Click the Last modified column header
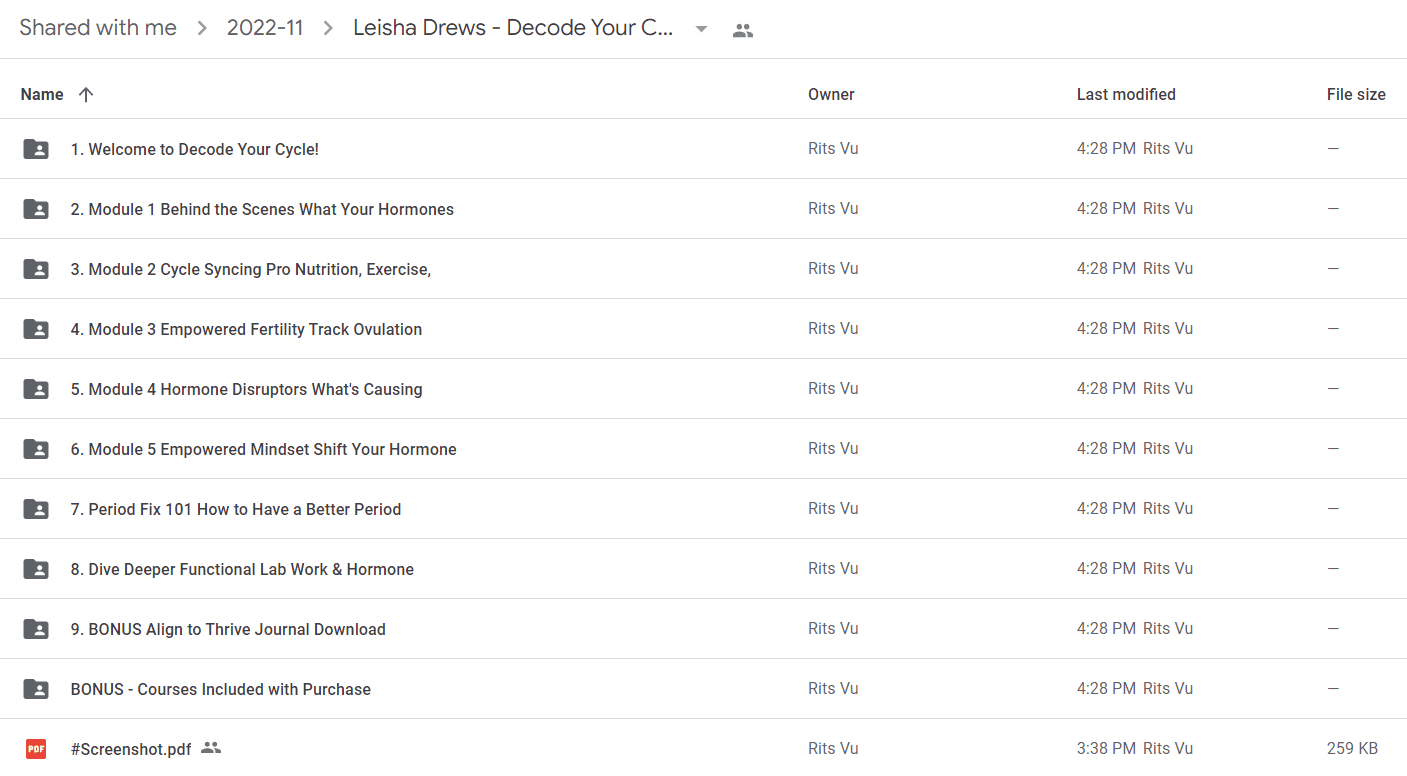The height and width of the screenshot is (776, 1407). pos(1126,94)
